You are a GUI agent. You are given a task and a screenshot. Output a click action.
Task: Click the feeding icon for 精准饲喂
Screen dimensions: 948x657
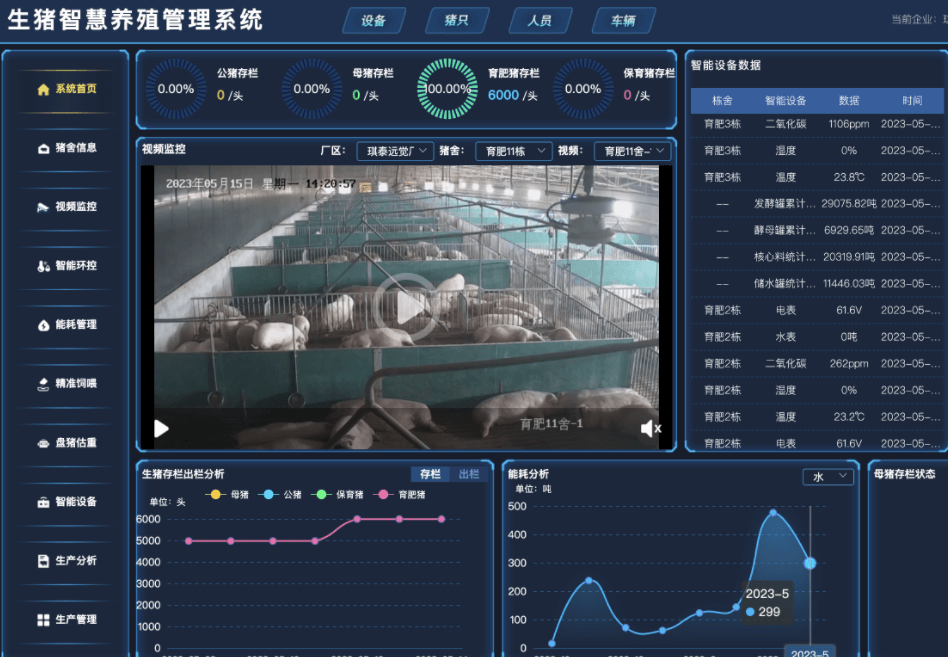point(43,384)
